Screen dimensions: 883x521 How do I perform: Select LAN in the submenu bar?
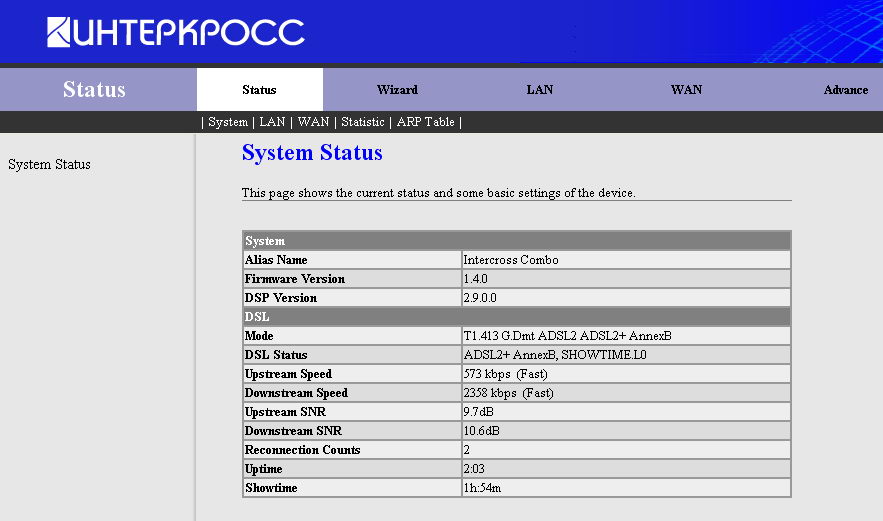[272, 122]
